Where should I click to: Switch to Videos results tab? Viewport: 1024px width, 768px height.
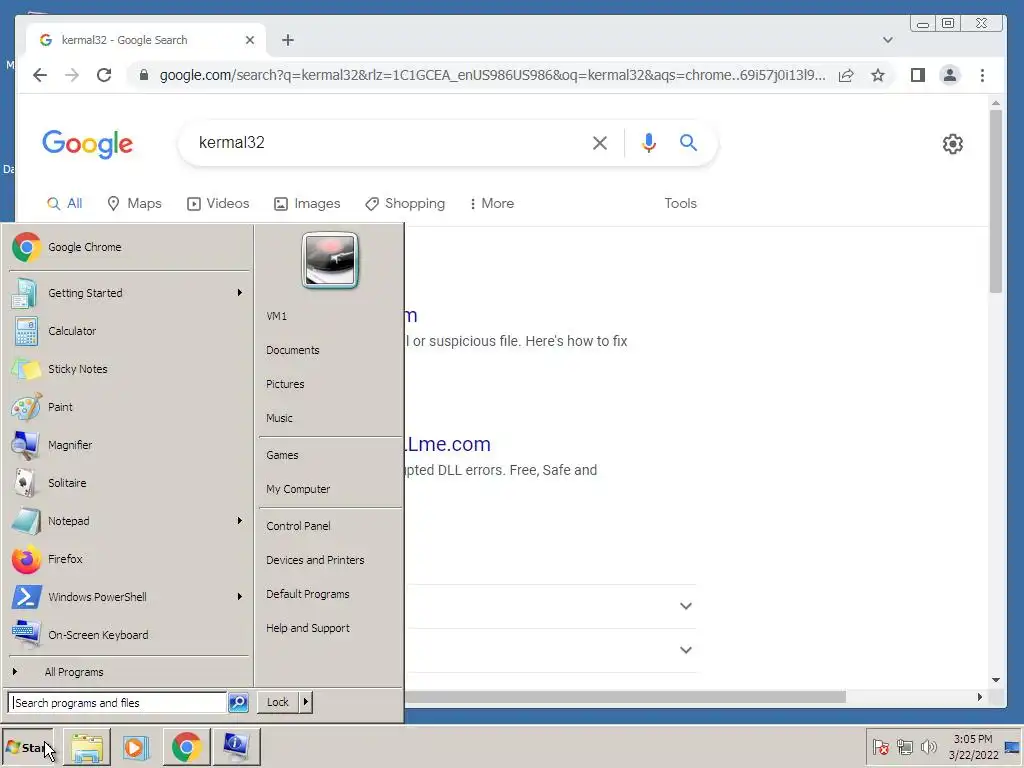(x=218, y=204)
